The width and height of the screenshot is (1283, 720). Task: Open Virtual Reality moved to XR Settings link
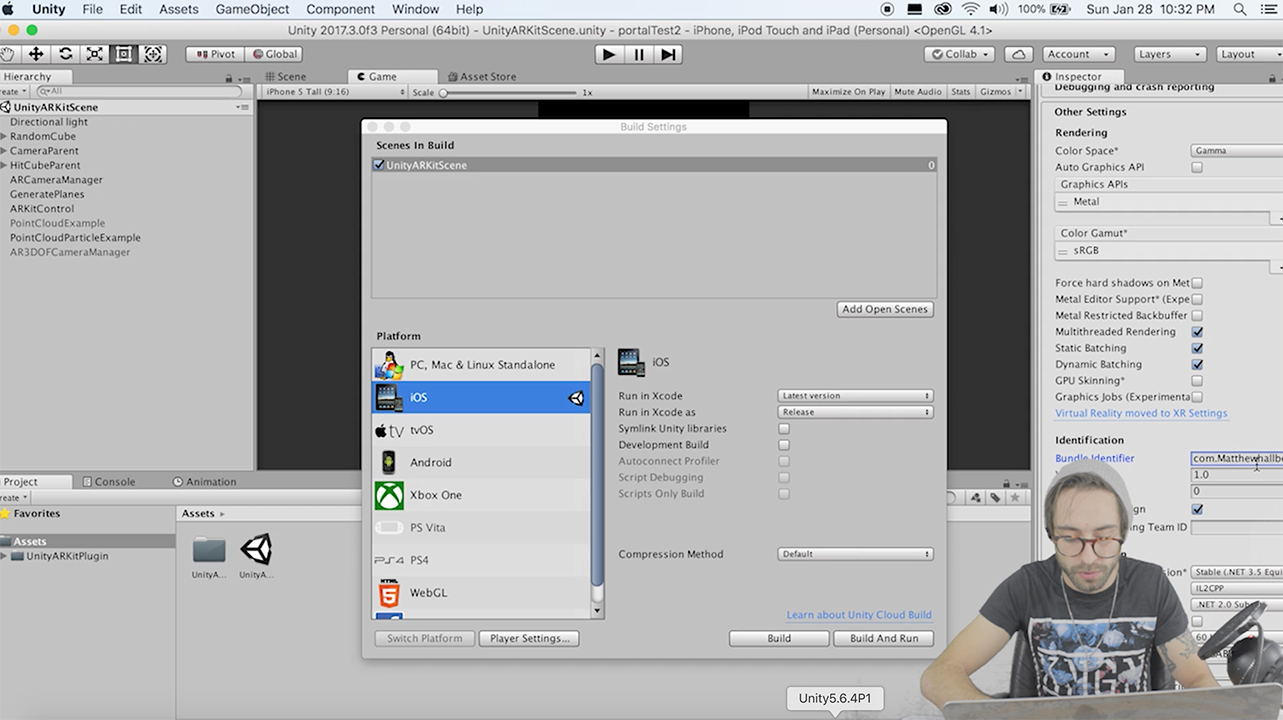(1141, 413)
